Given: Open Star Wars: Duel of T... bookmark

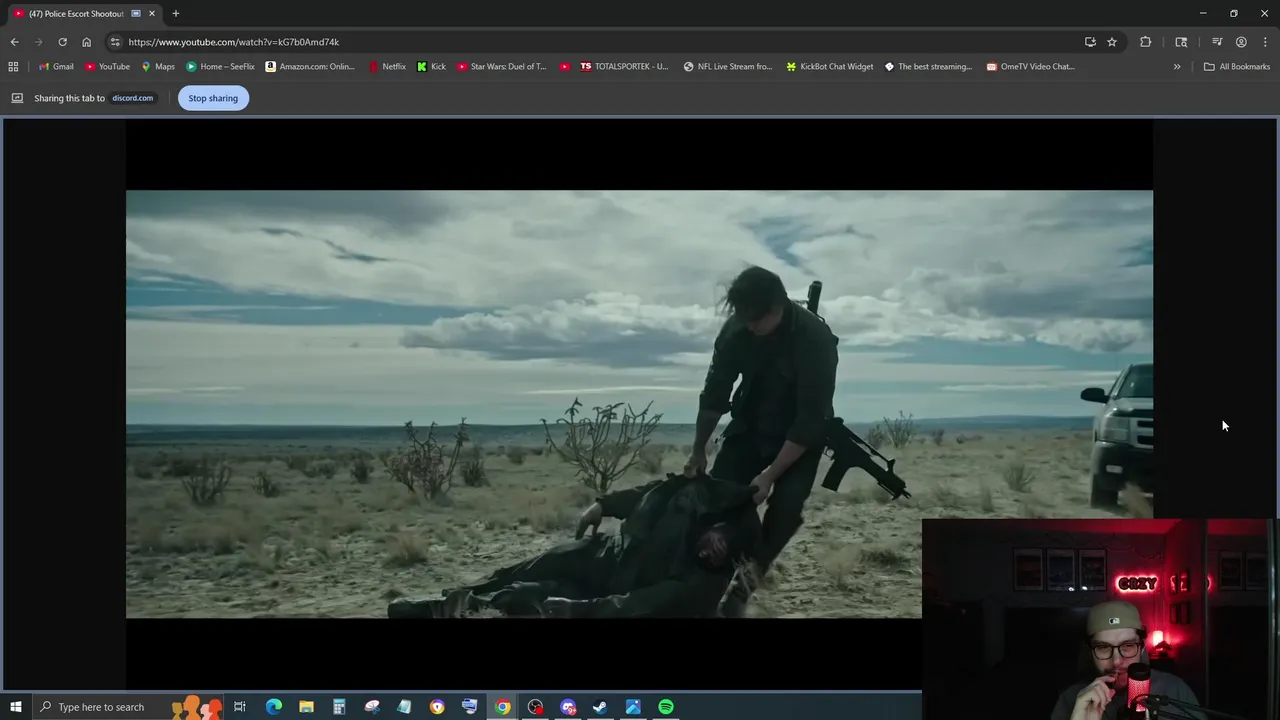Looking at the screenshot, I should tap(502, 66).
